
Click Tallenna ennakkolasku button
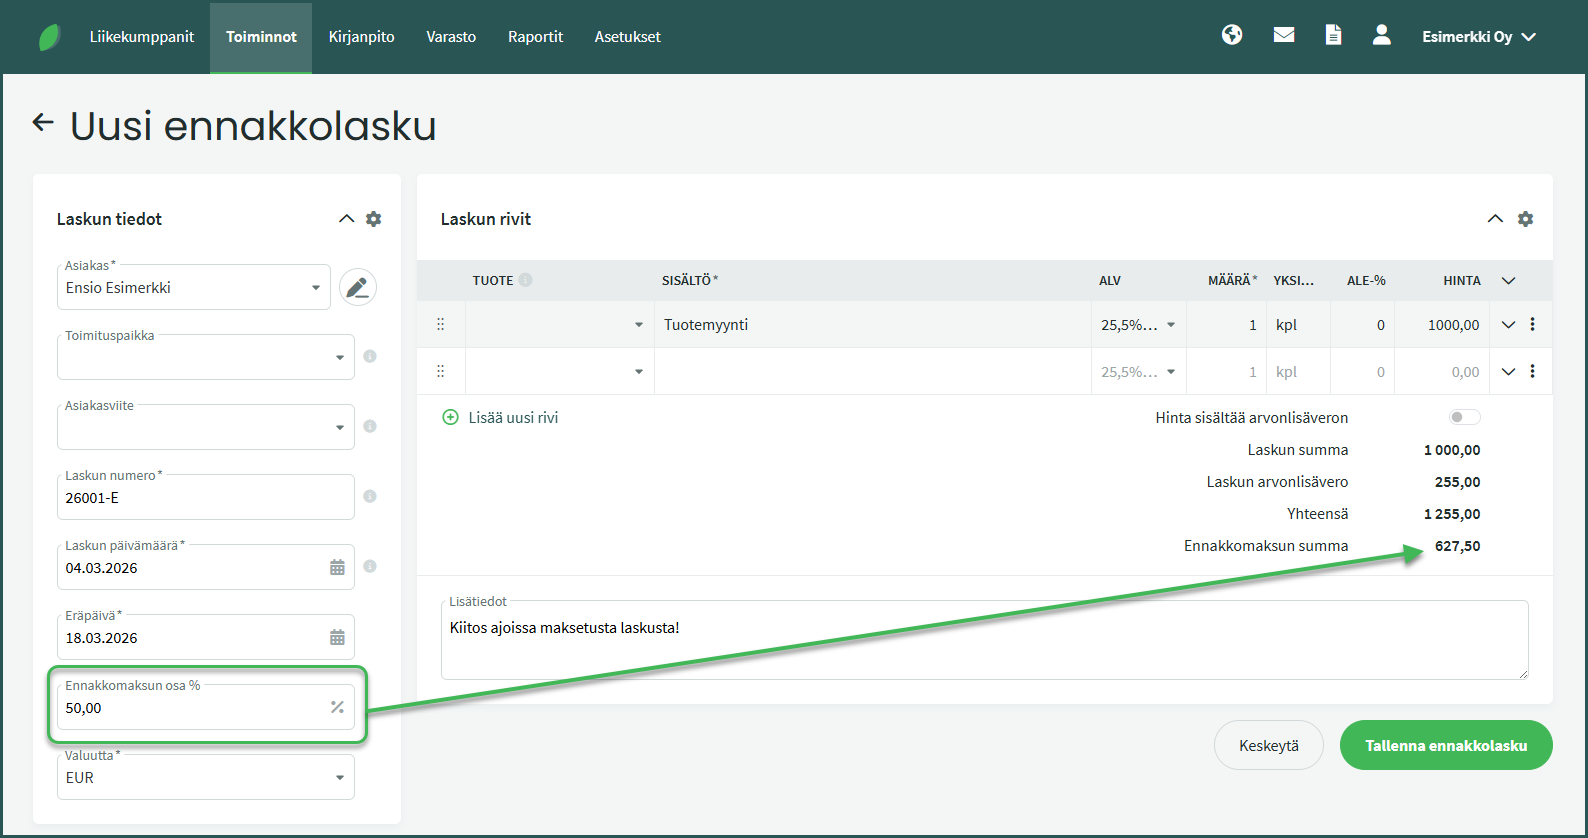[1446, 745]
